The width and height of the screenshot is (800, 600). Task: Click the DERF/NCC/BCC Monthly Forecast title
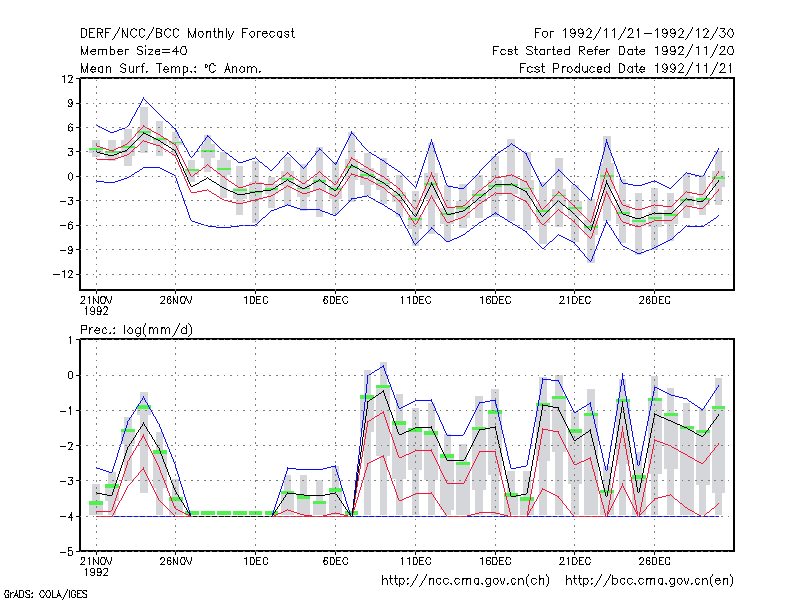(x=187, y=34)
